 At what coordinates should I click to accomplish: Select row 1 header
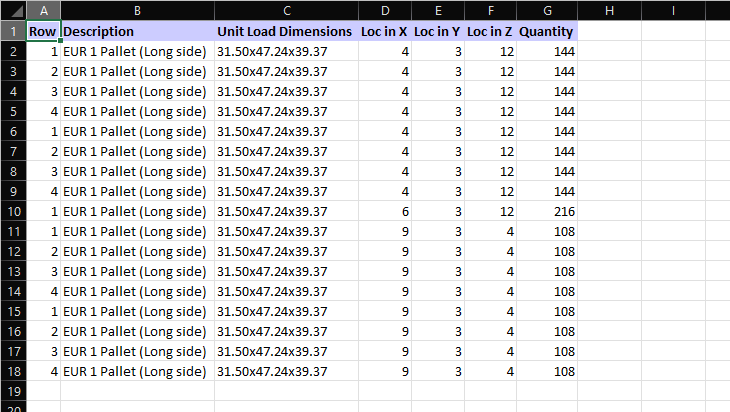point(14,31)
